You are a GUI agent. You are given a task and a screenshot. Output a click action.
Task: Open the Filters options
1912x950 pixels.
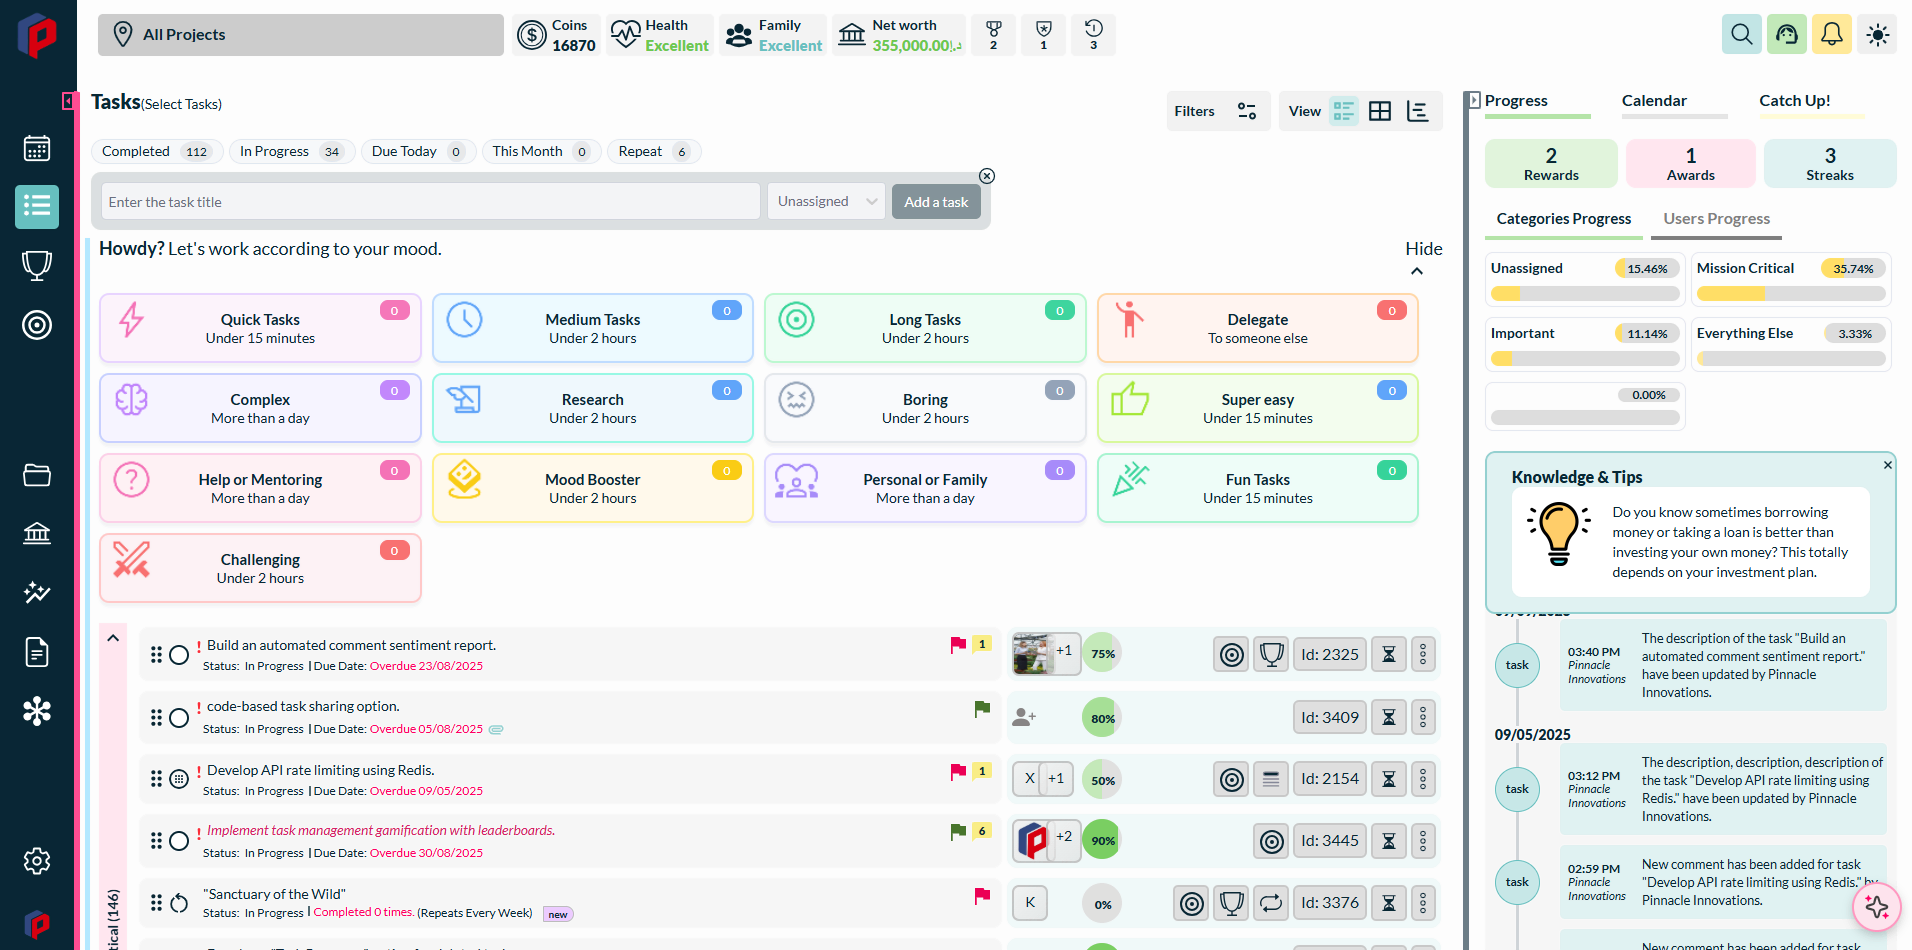[x=1217, y=111]
